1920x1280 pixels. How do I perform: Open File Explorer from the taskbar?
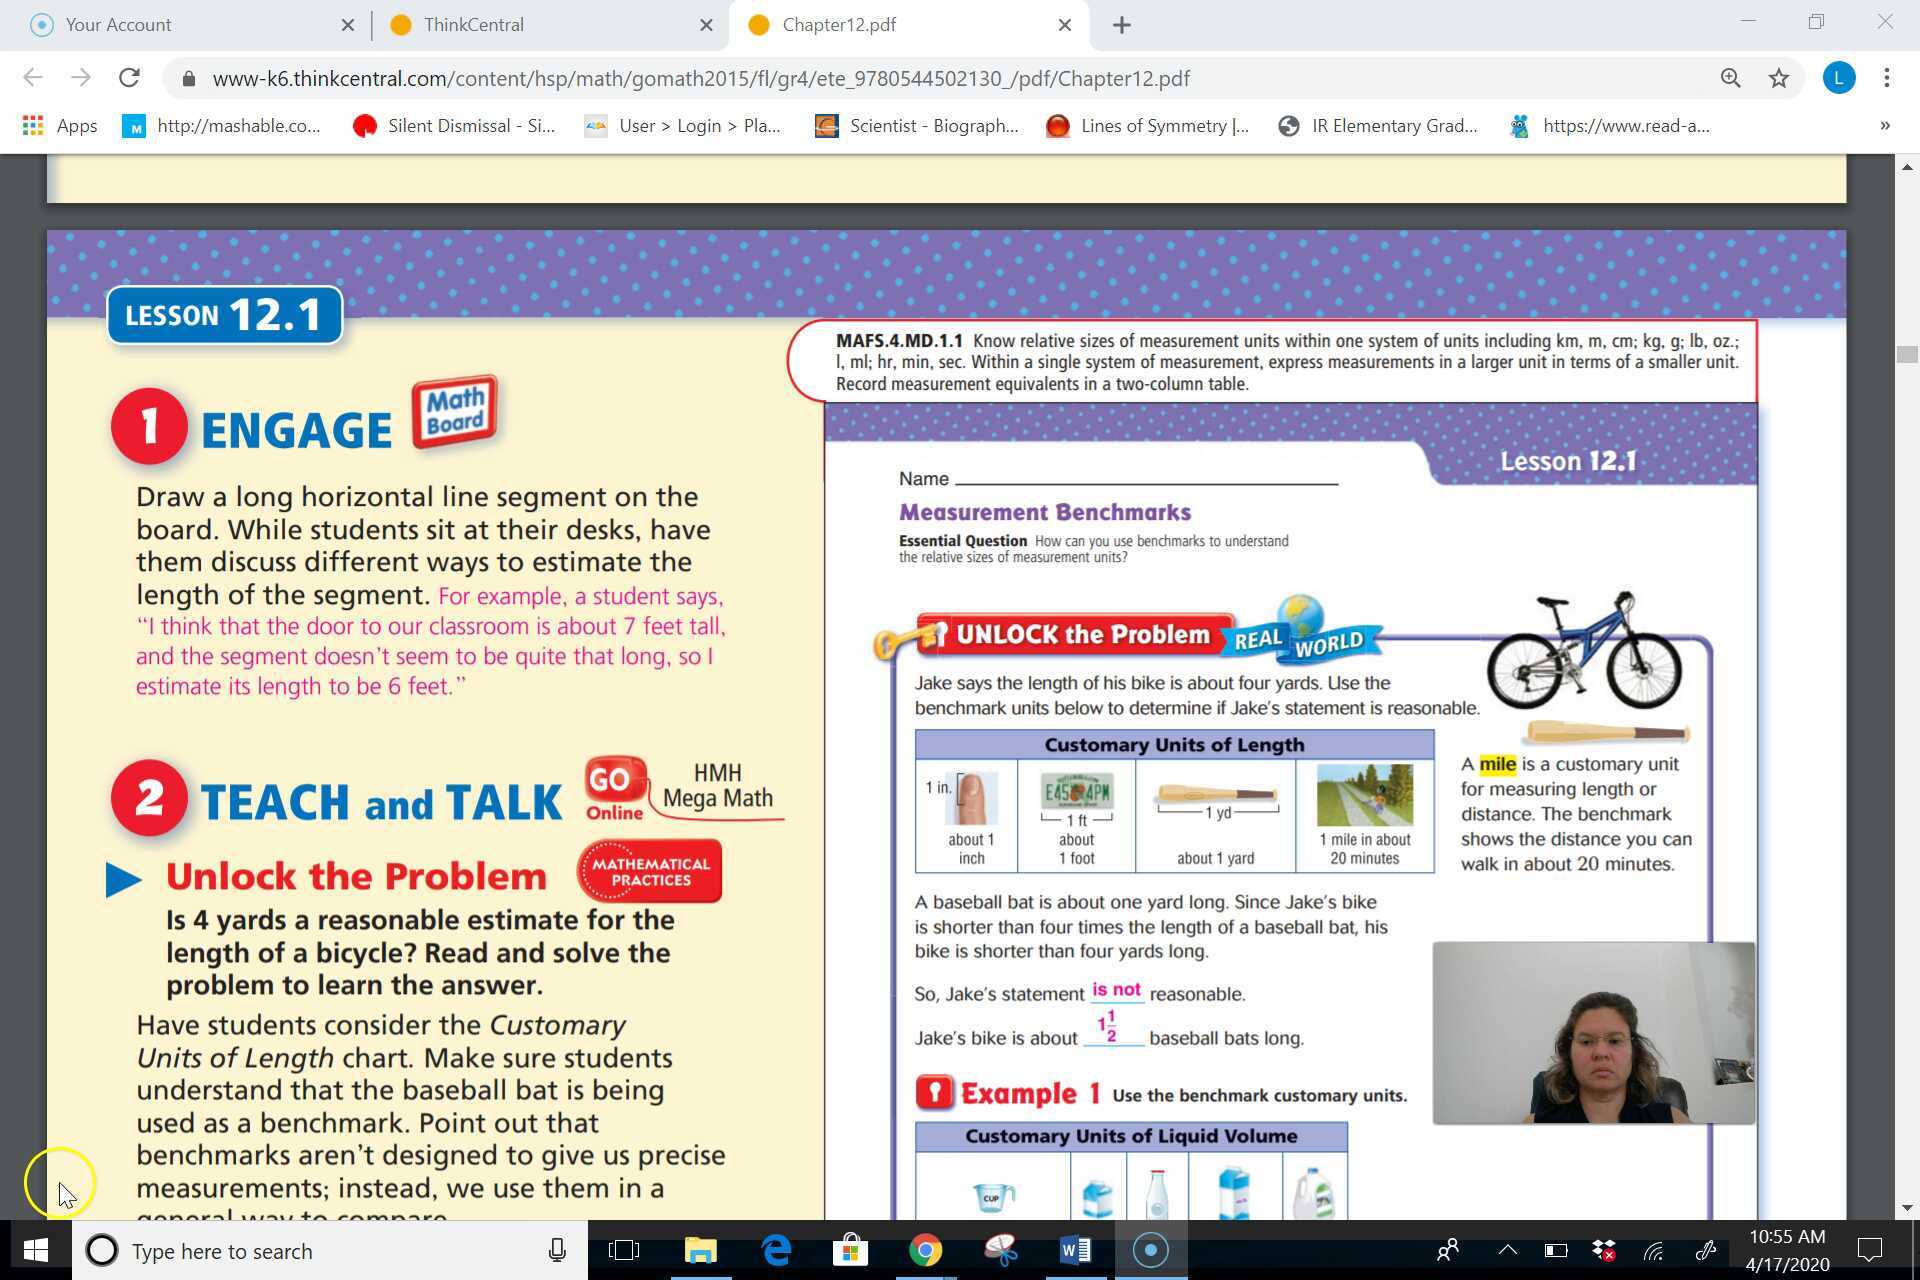pyautogui.click(x=700, y=1250)
